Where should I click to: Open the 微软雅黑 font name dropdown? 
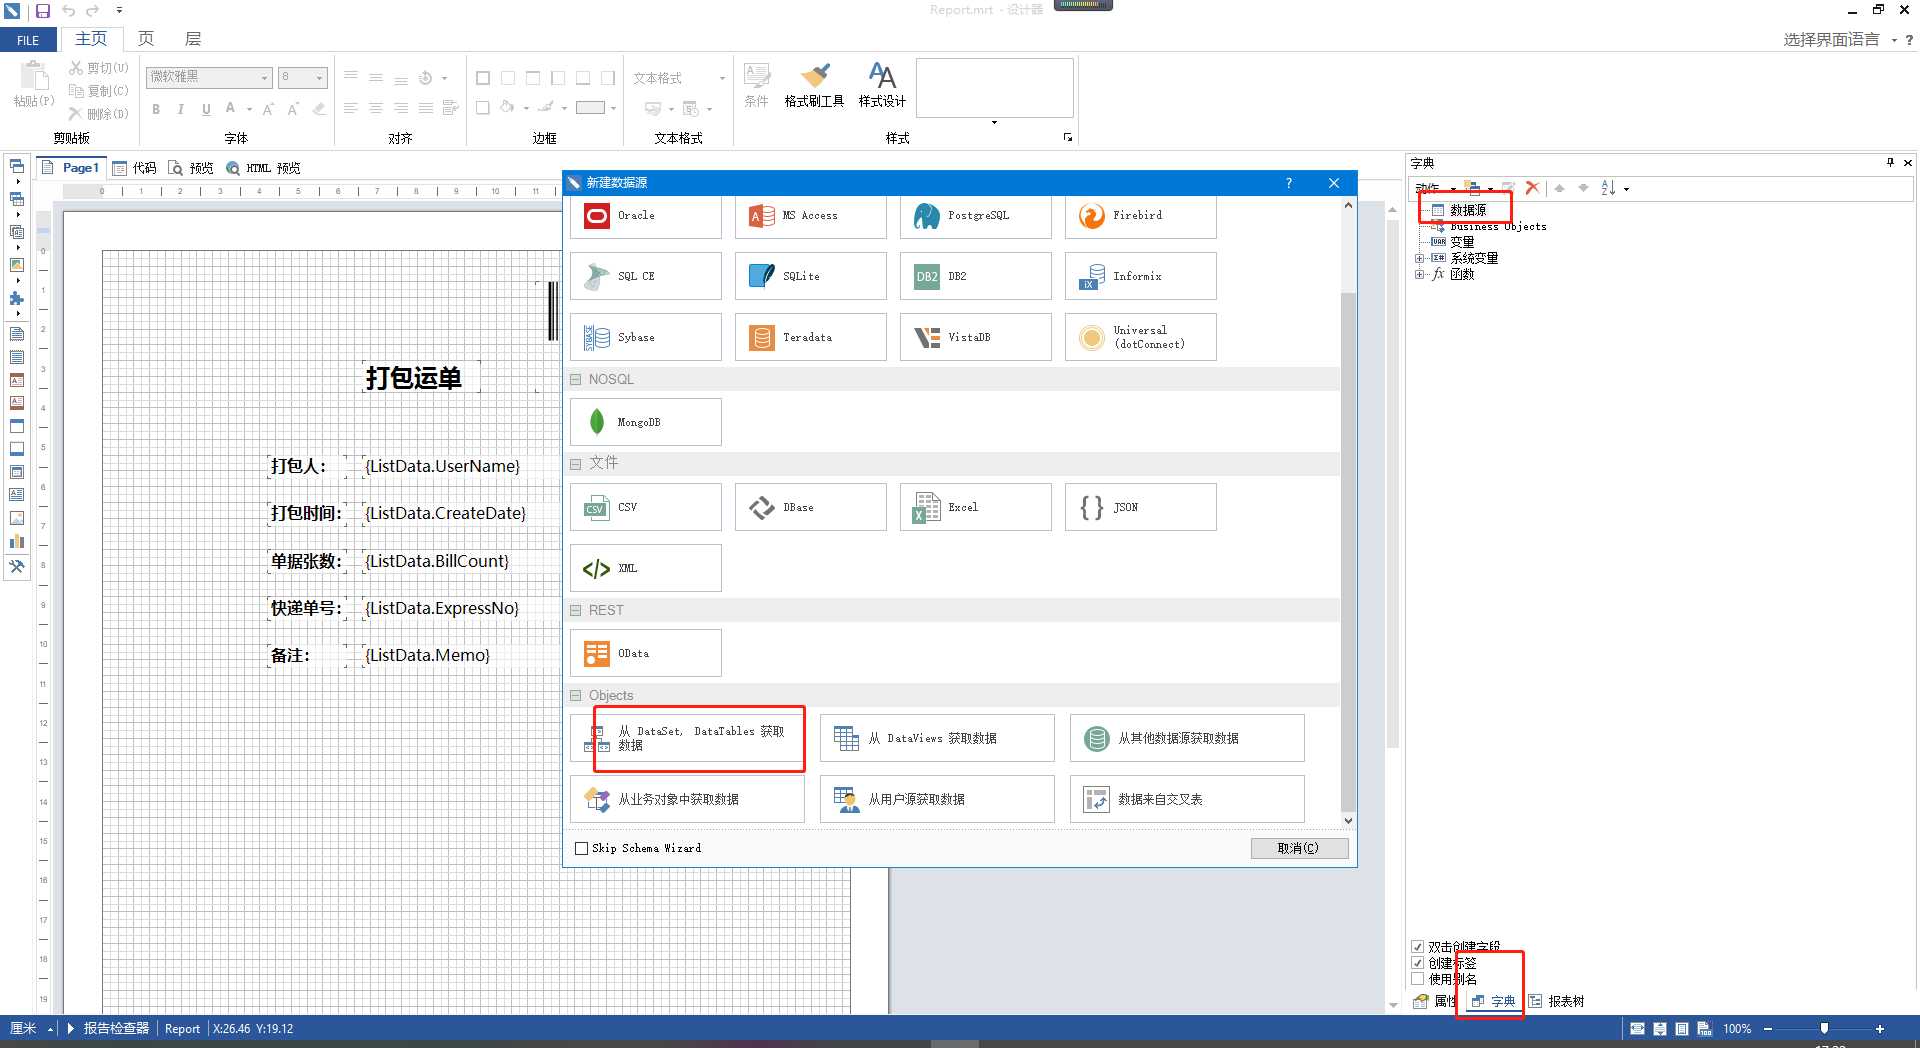click(x=265, y=77)
